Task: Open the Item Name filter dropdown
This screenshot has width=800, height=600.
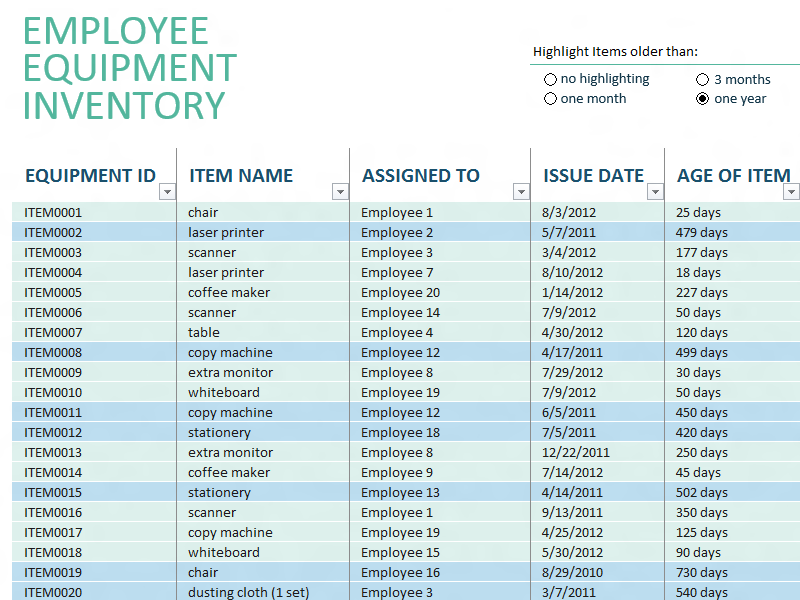Action: (340, 192)
